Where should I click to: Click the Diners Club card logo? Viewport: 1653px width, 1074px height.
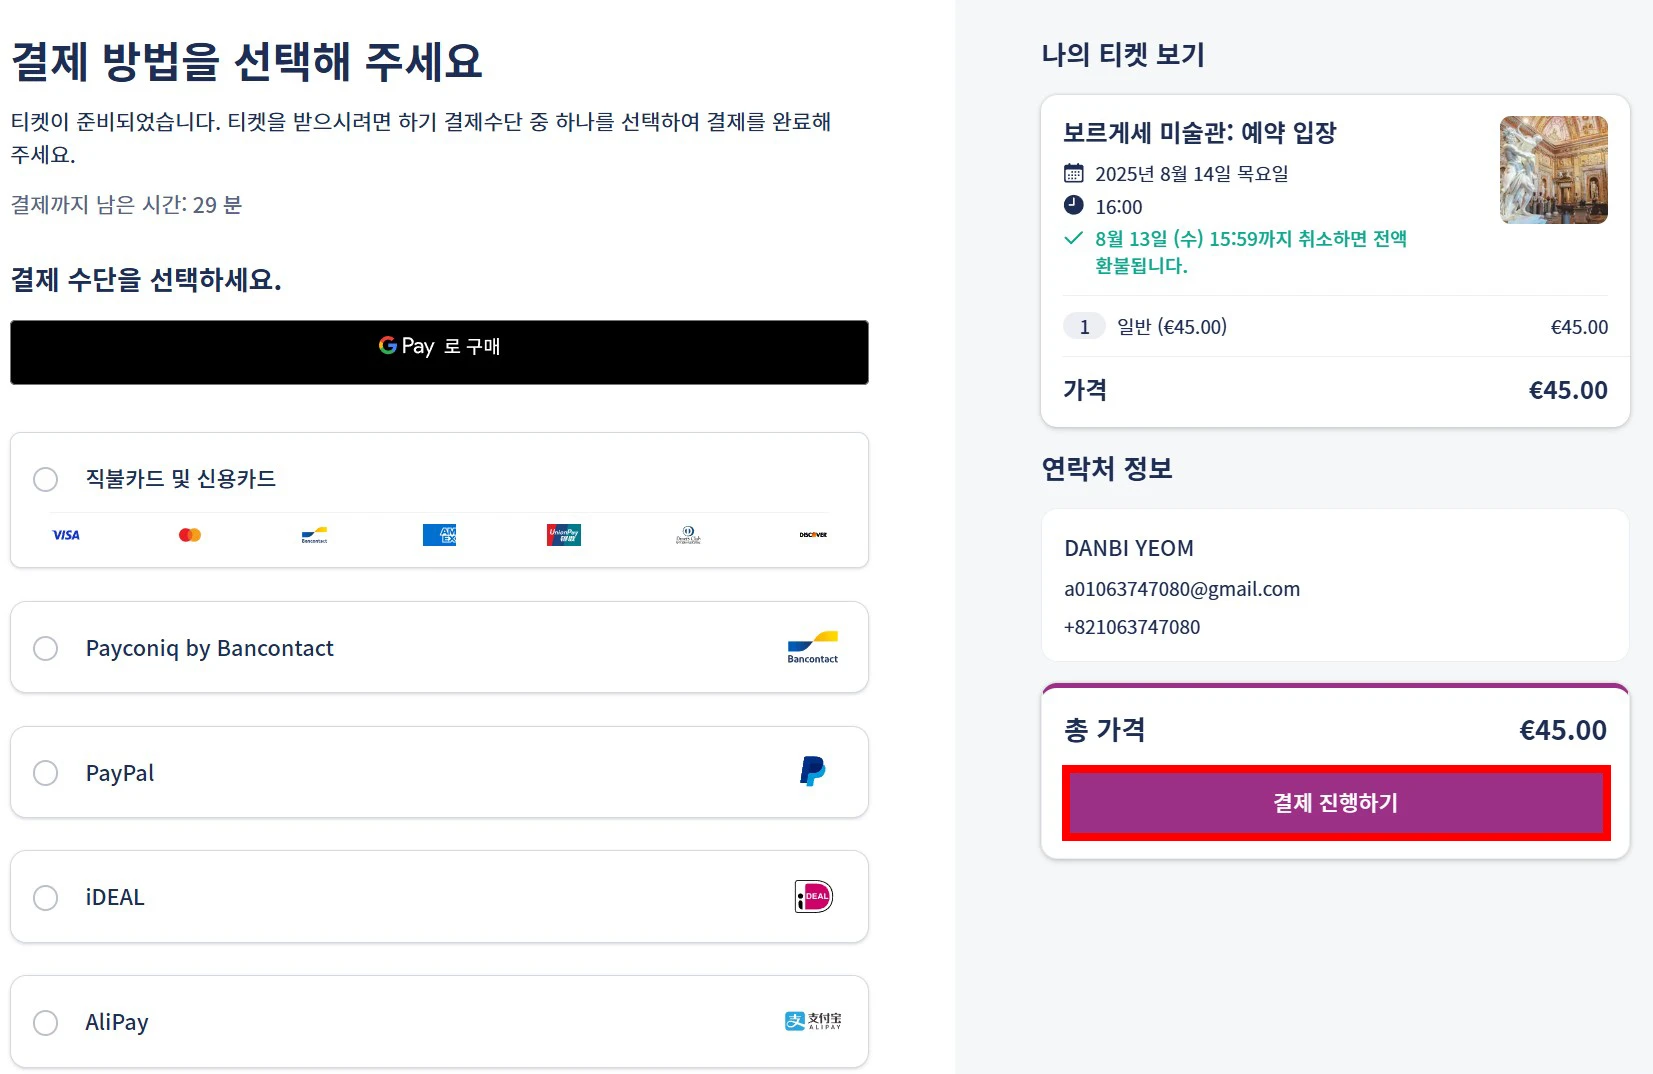pos(688,535)
